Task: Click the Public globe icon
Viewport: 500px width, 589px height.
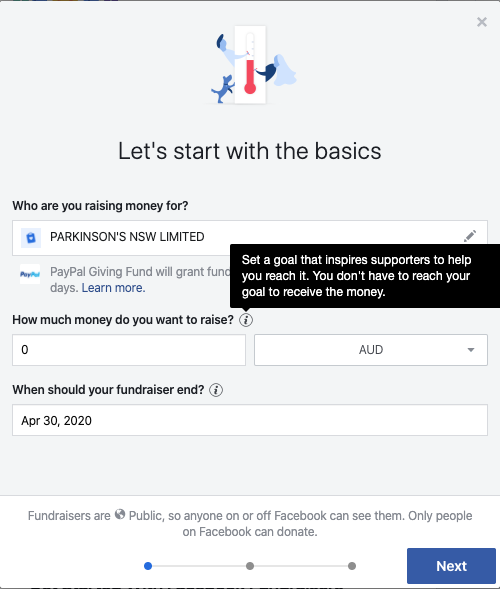Action: click(x=120, y=514)
